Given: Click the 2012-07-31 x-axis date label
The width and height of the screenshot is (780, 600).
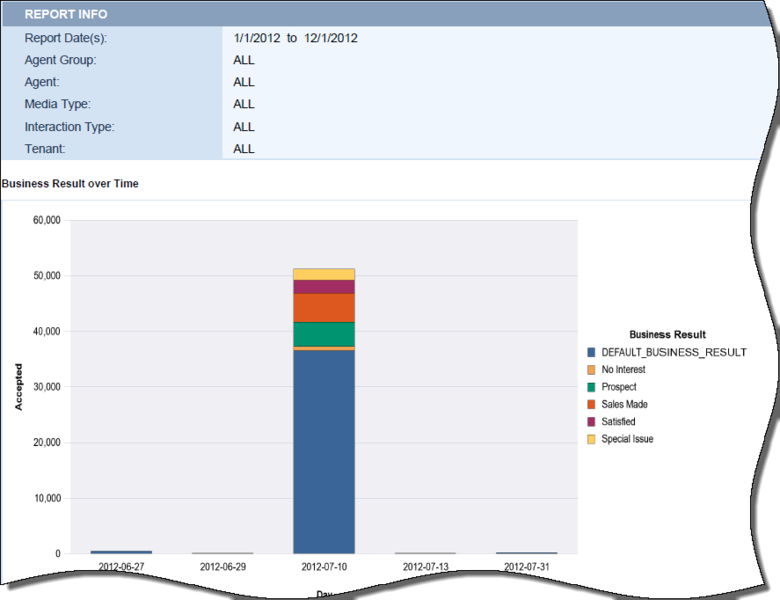Looking at the screenshot, I should 527,566.
